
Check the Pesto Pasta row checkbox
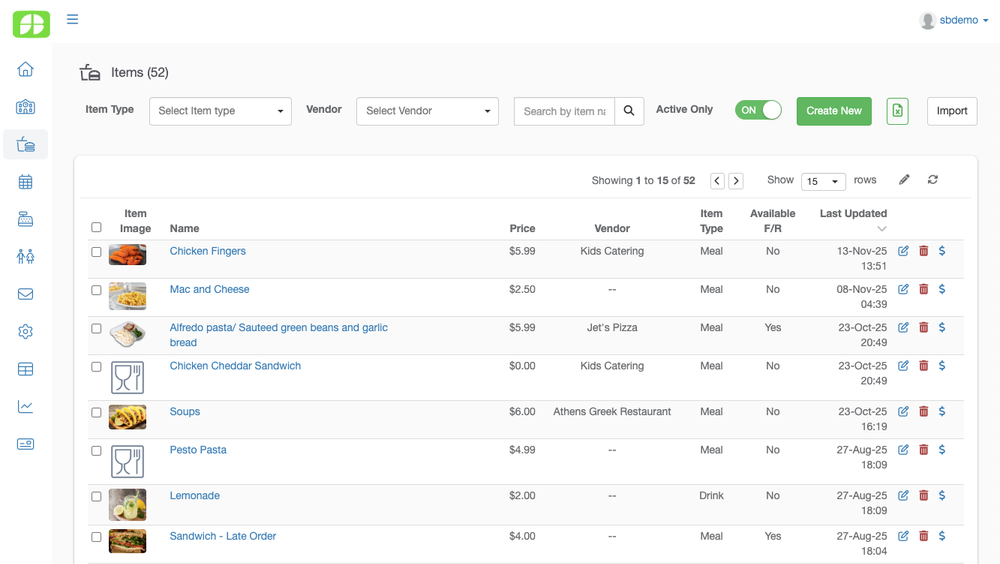coord(96,451)
